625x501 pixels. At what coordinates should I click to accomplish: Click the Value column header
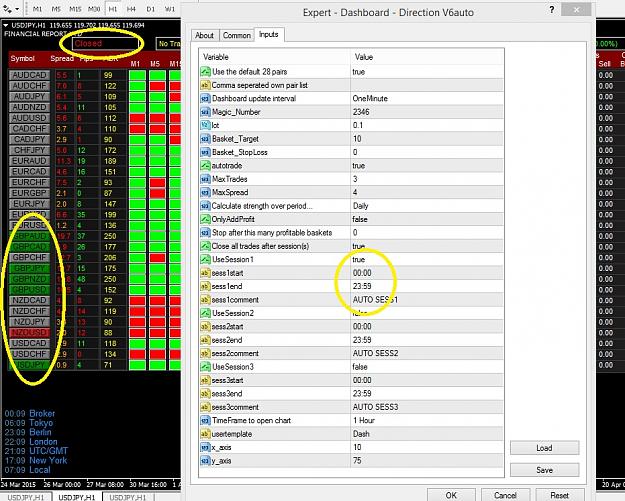[x=427, y=57]
